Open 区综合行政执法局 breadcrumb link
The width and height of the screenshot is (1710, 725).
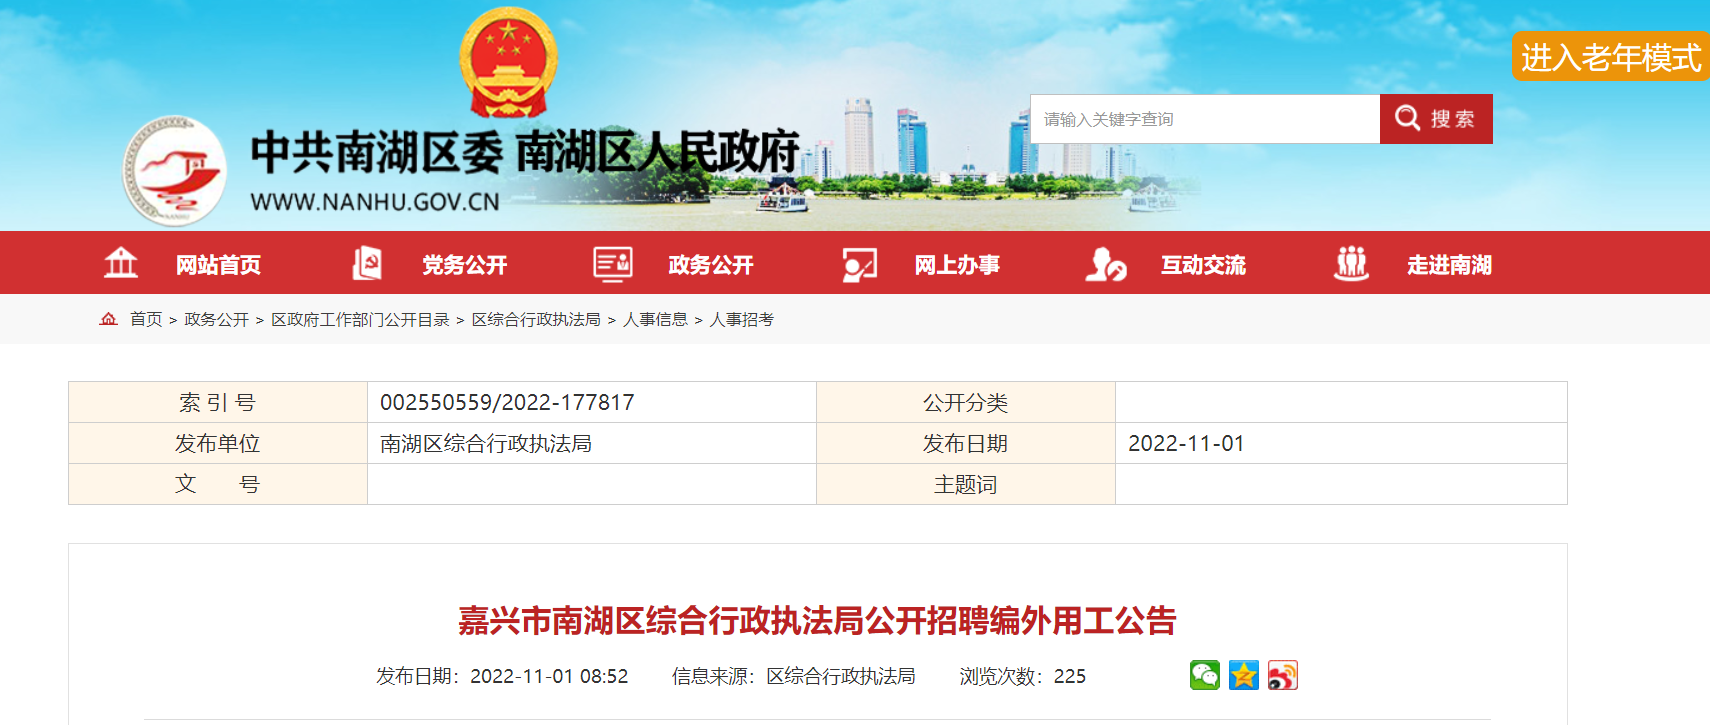pos(536,319)
